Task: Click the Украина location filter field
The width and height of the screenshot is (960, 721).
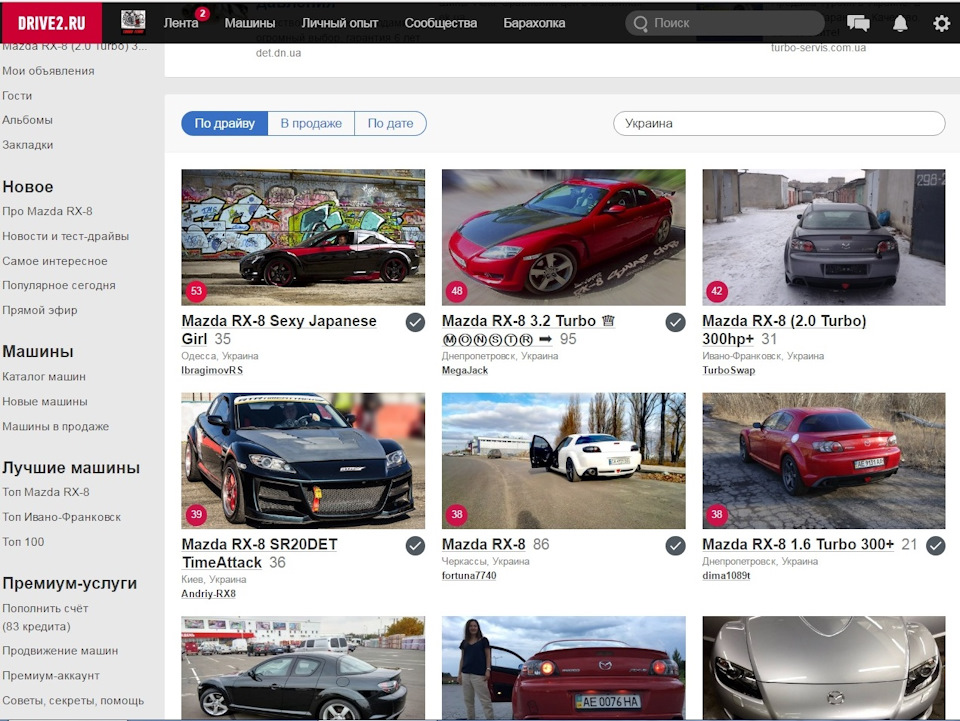Action: [779, 124]
